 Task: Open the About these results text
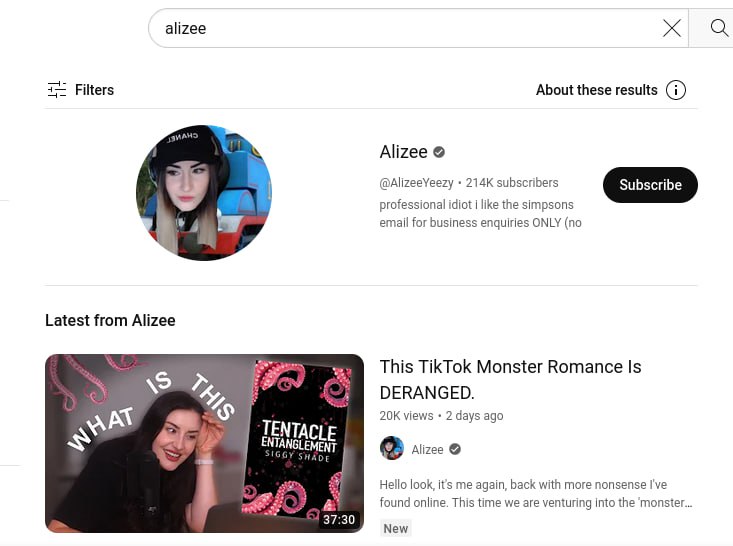pos(596,90)
